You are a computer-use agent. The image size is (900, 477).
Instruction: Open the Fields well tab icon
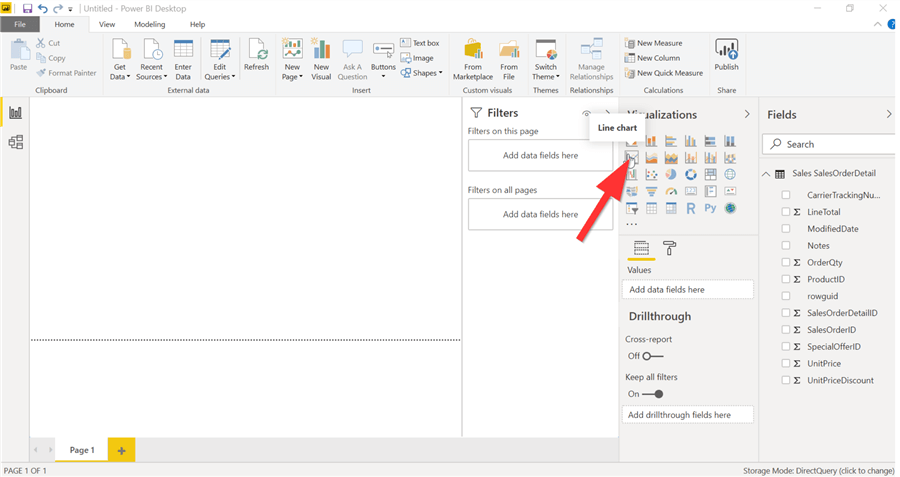tap(641, 248)
